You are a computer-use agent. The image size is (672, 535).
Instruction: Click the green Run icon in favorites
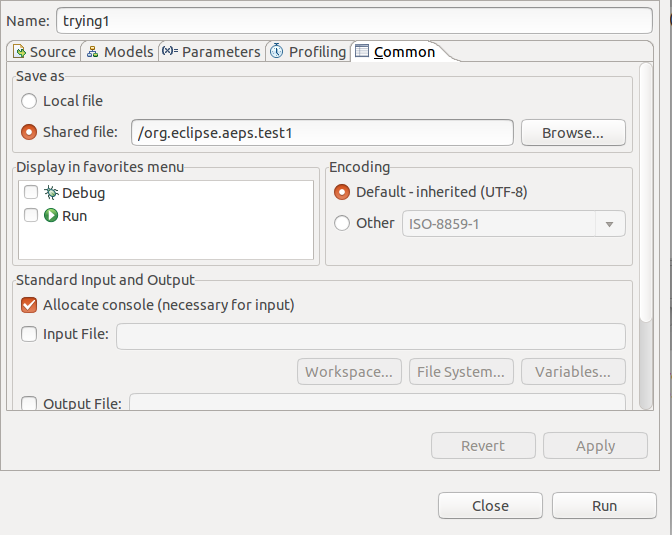tap(51, 215)
